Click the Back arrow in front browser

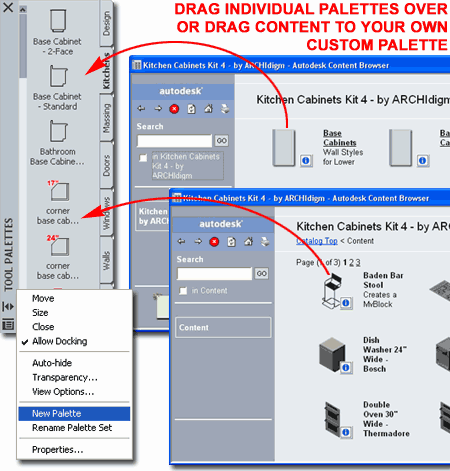pos(181,241)
